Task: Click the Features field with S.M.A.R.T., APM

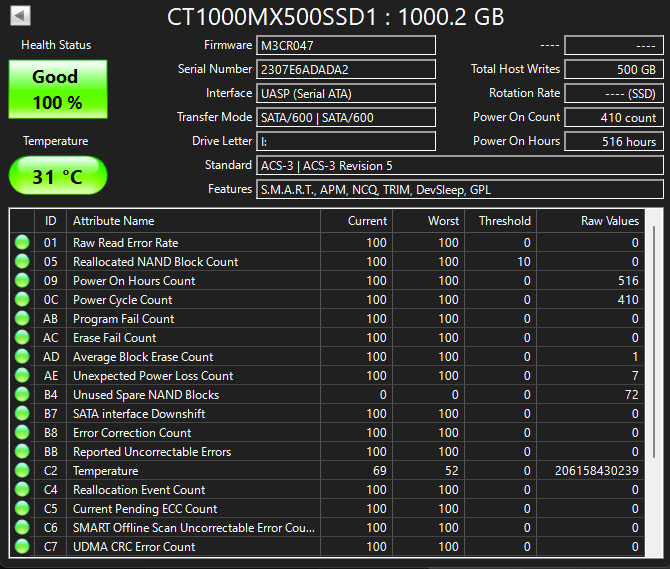Action: 460,189
